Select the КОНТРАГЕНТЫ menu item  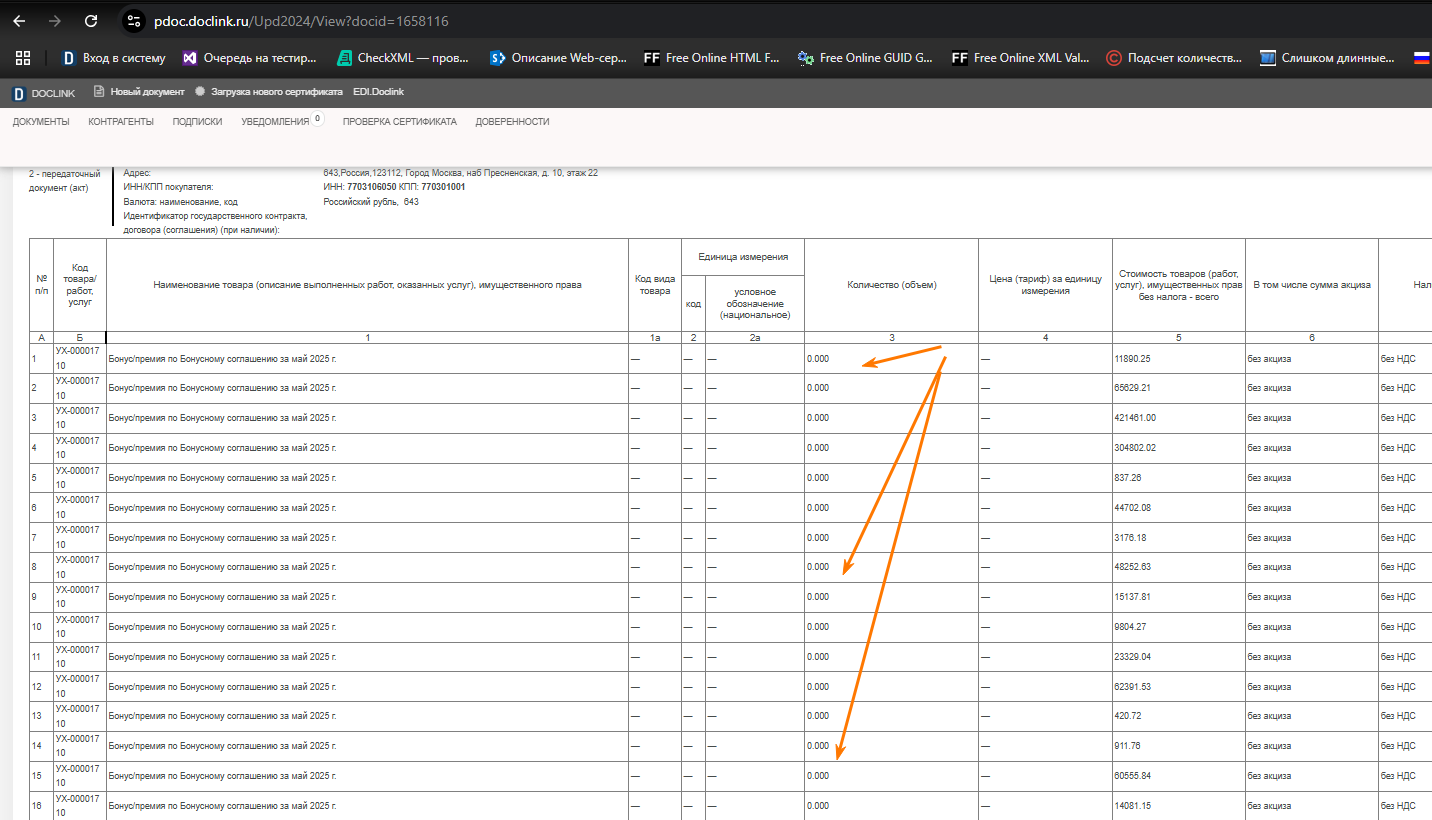(x=121, y=122)
